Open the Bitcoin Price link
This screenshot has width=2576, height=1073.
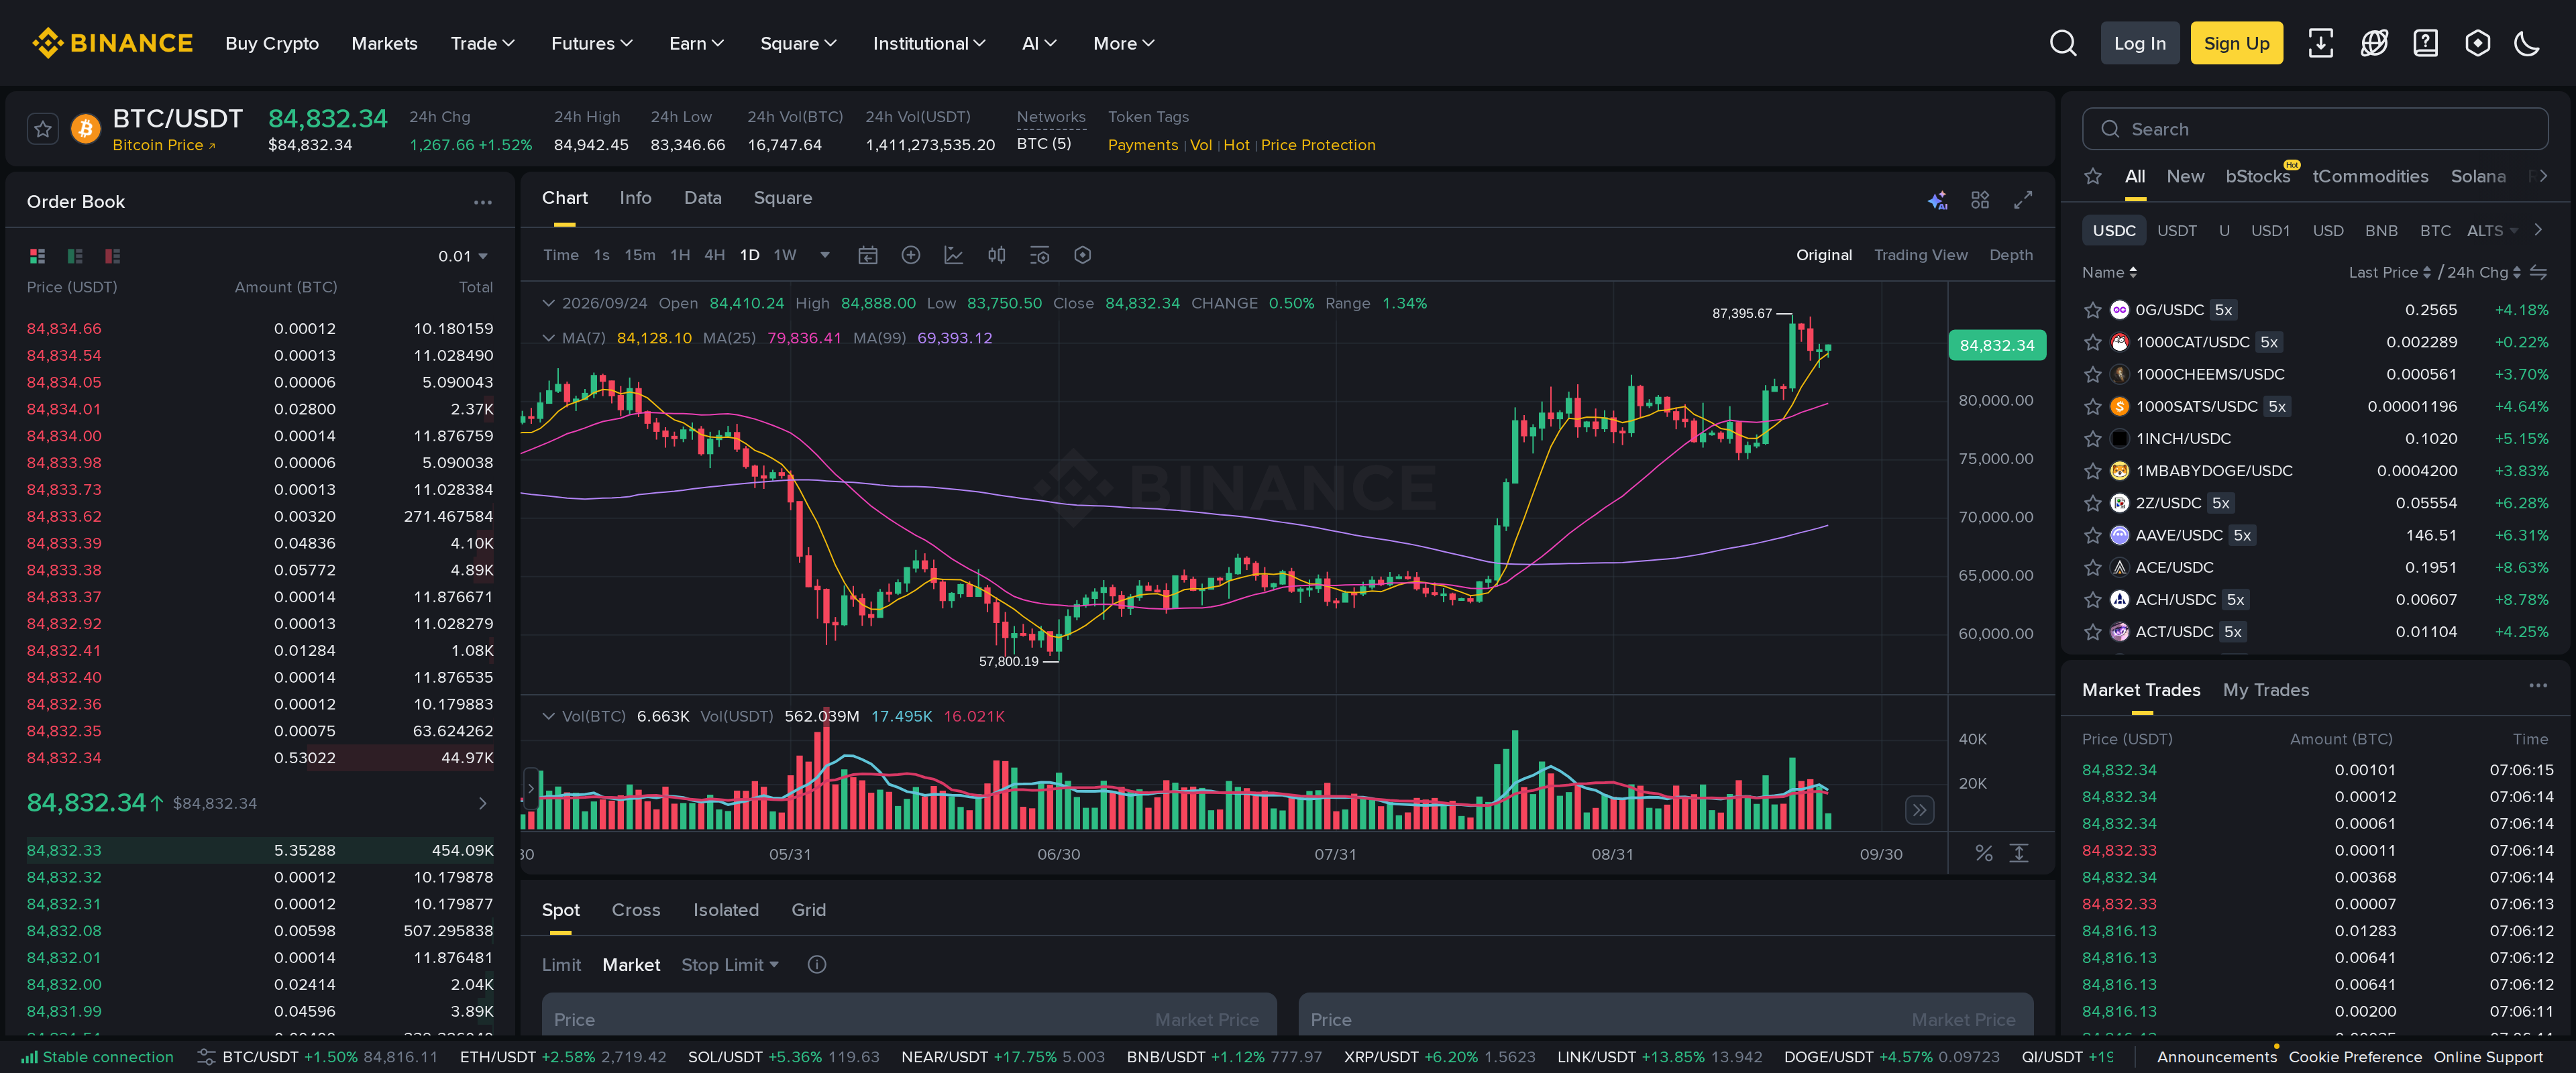[x=163, y=145]
